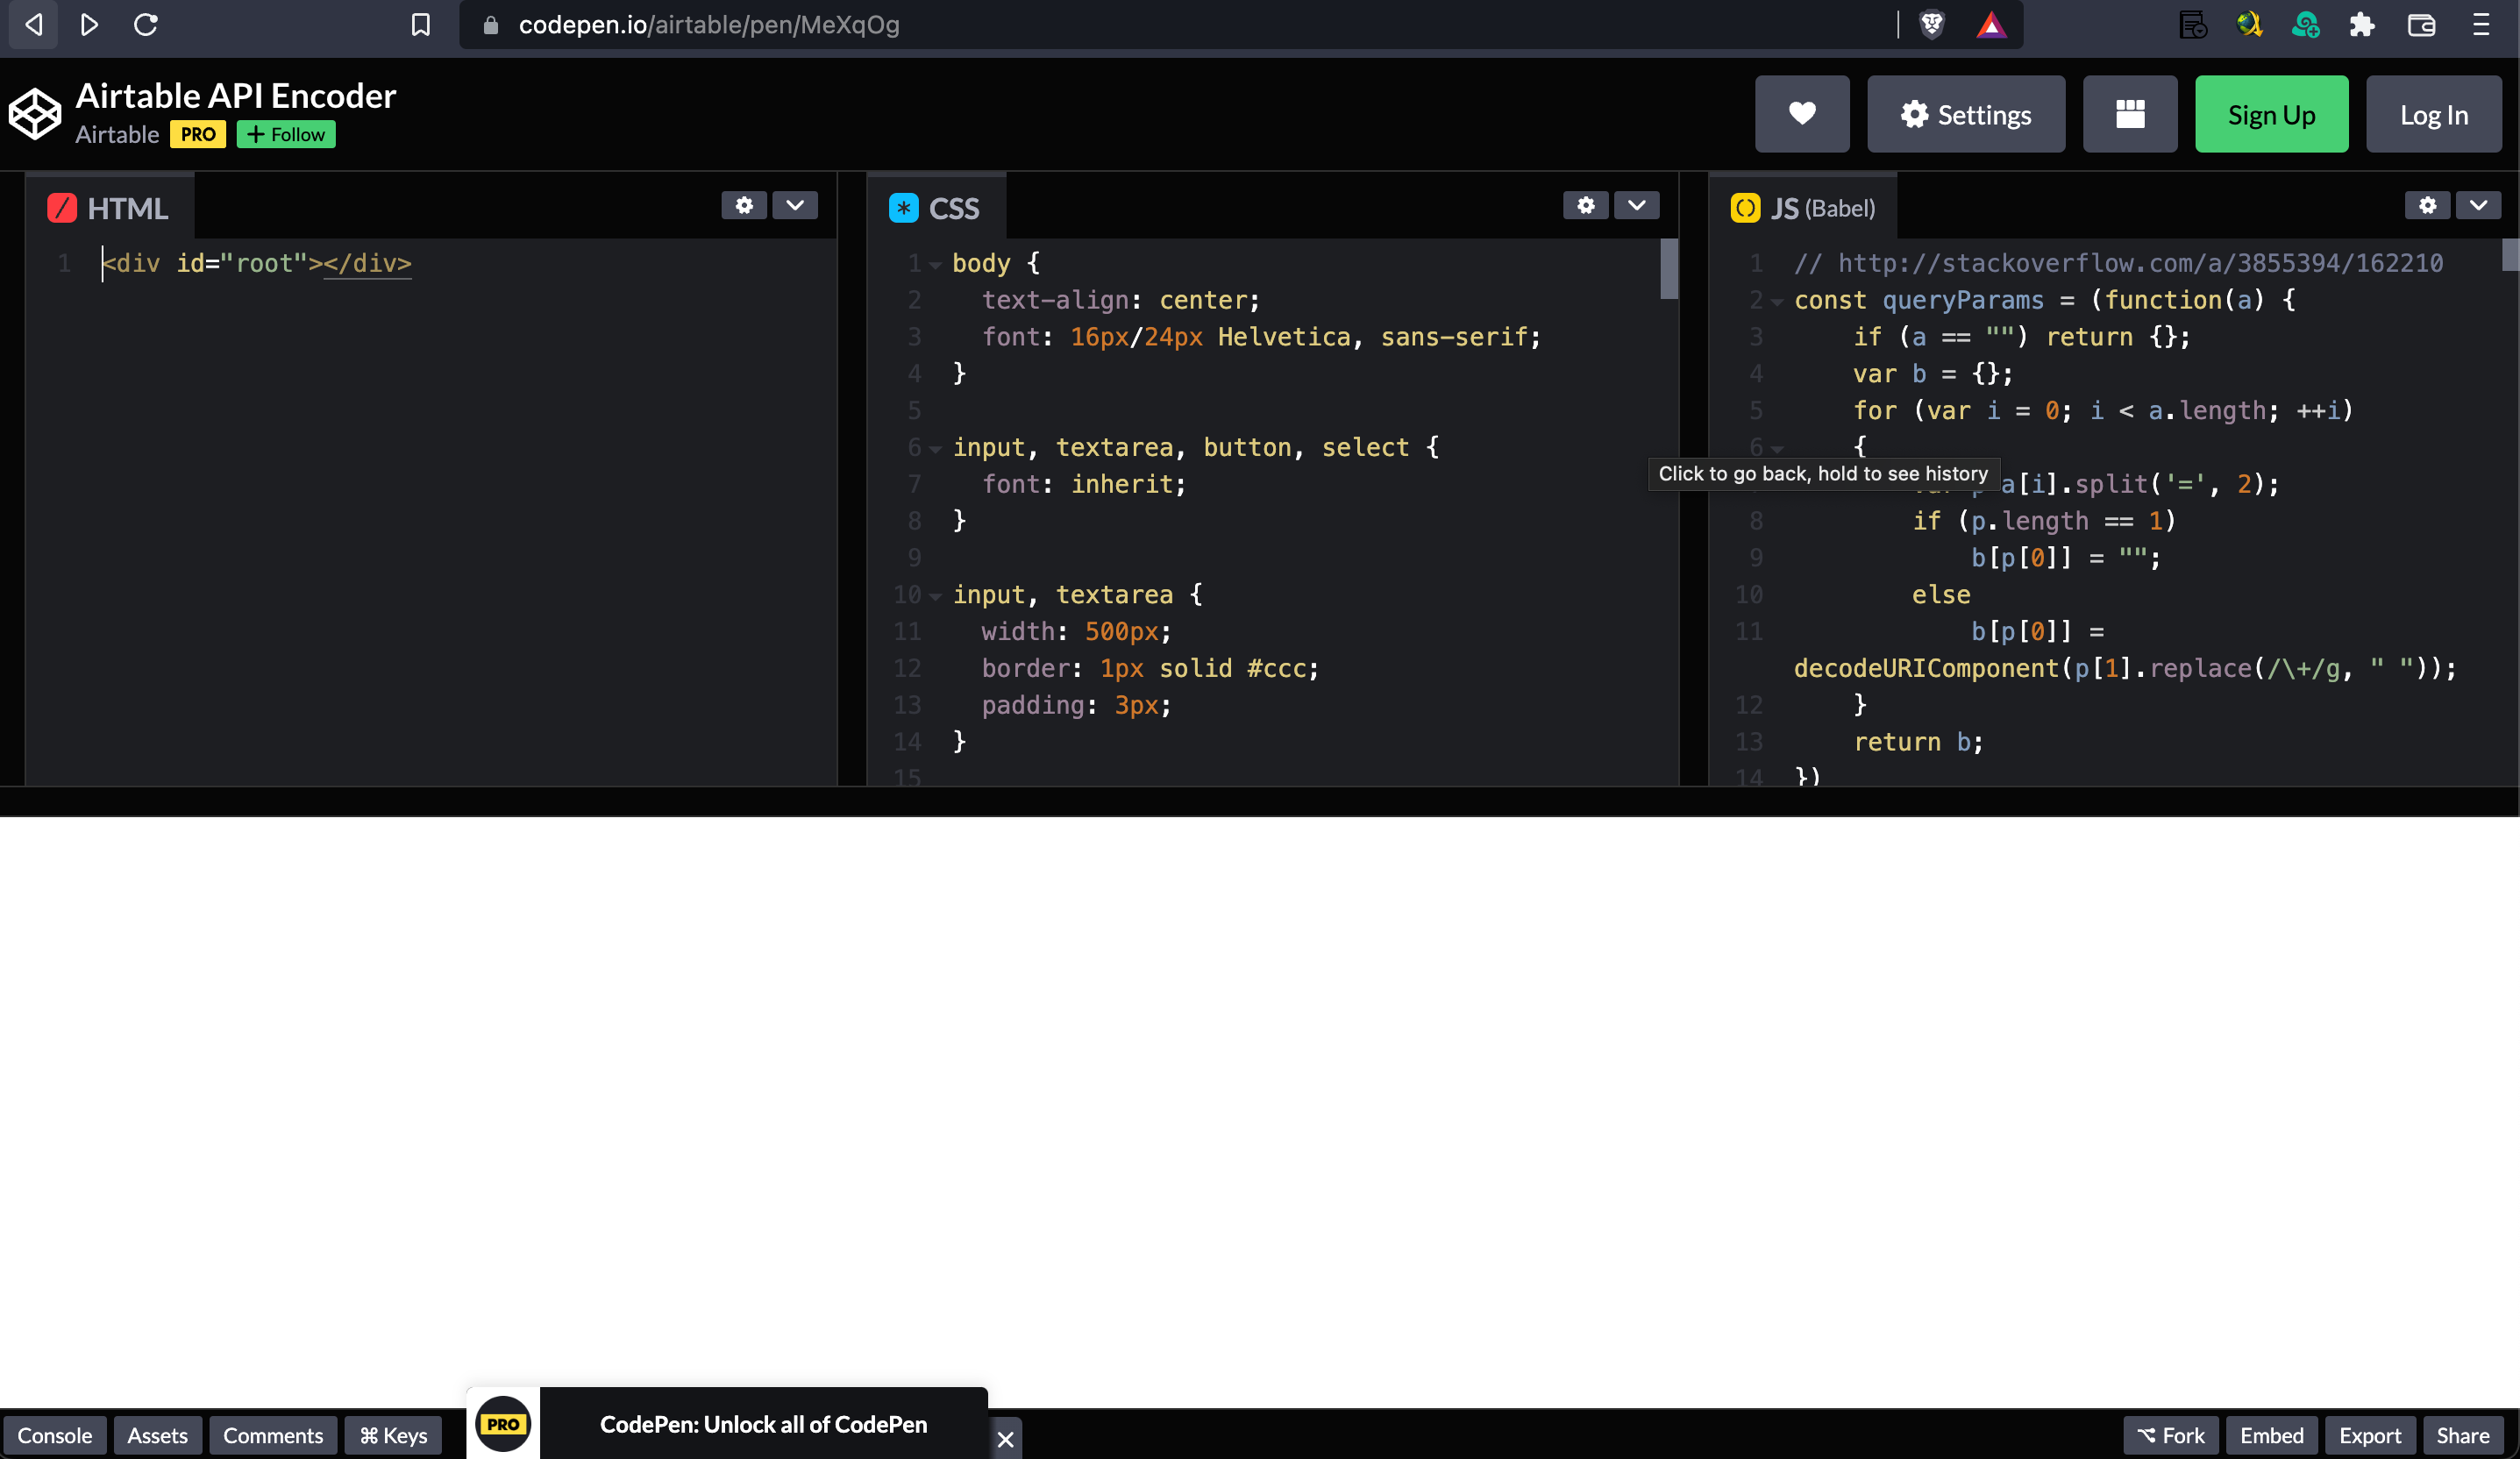Fold JS function at line 2
The width and height of the screenshot is (2520, 1459).
click(1777, 302)
